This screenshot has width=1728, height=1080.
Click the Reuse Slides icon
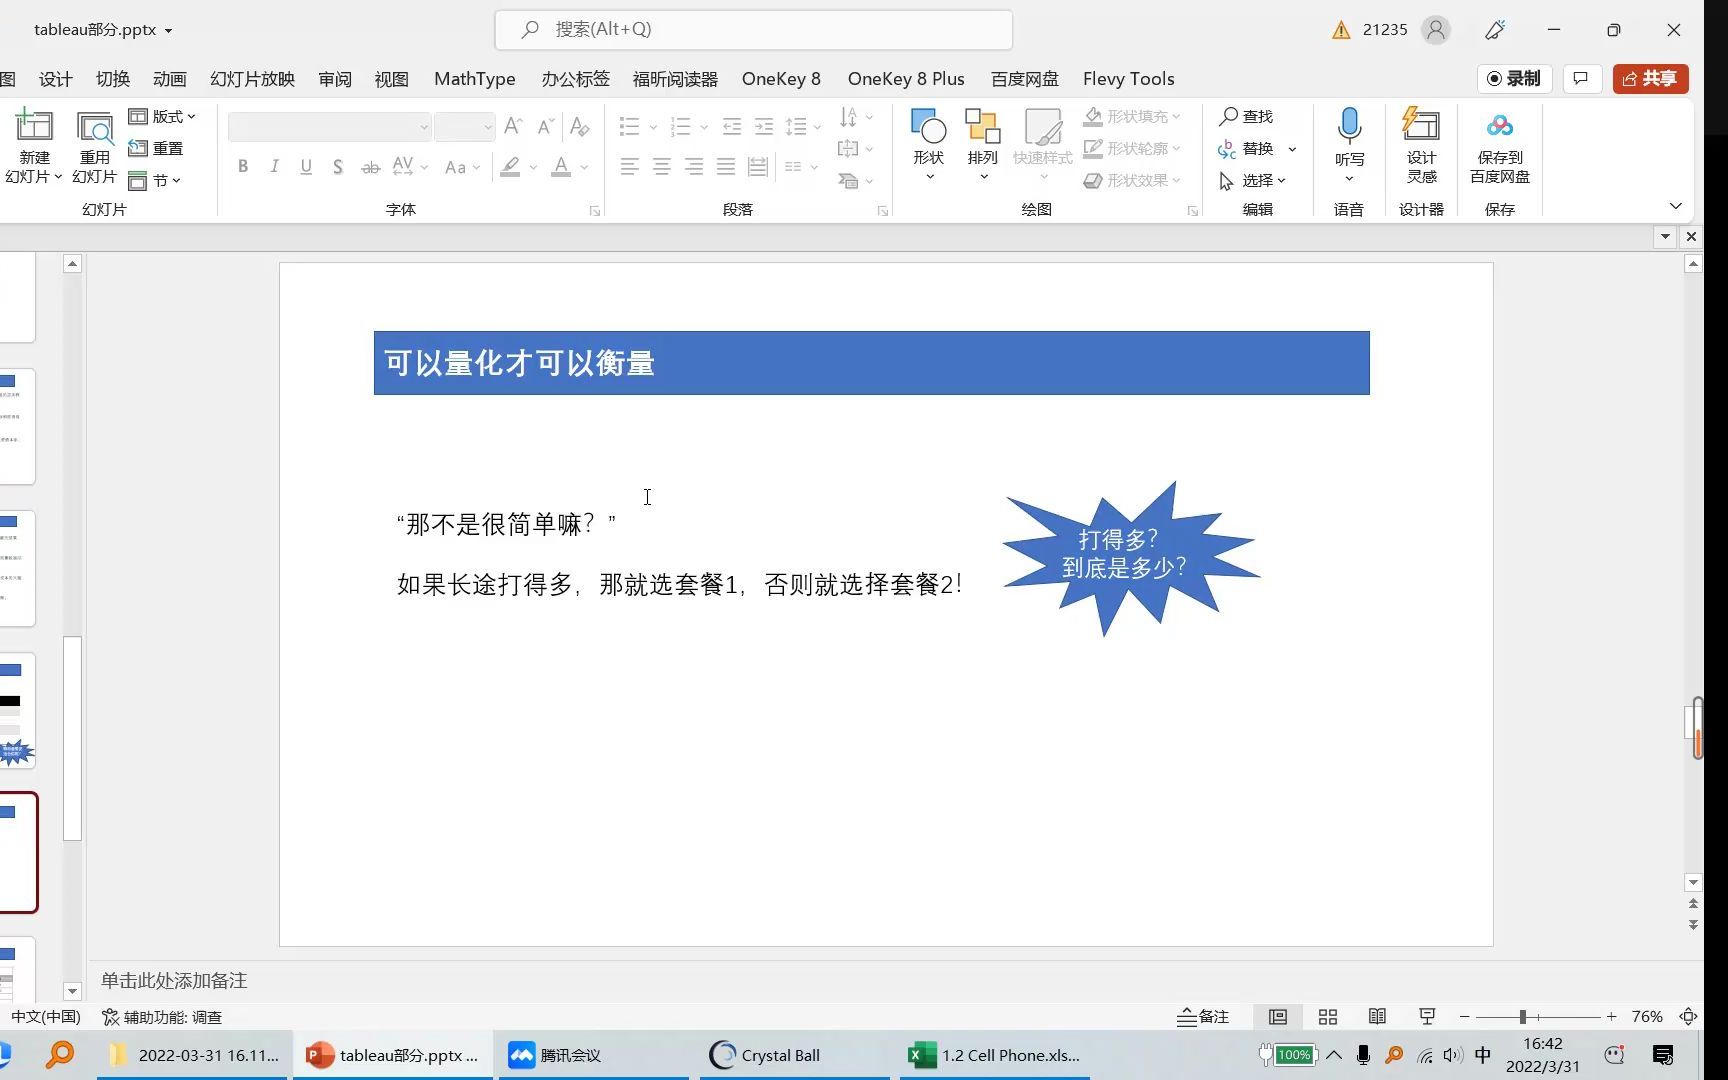coord(95,127)
